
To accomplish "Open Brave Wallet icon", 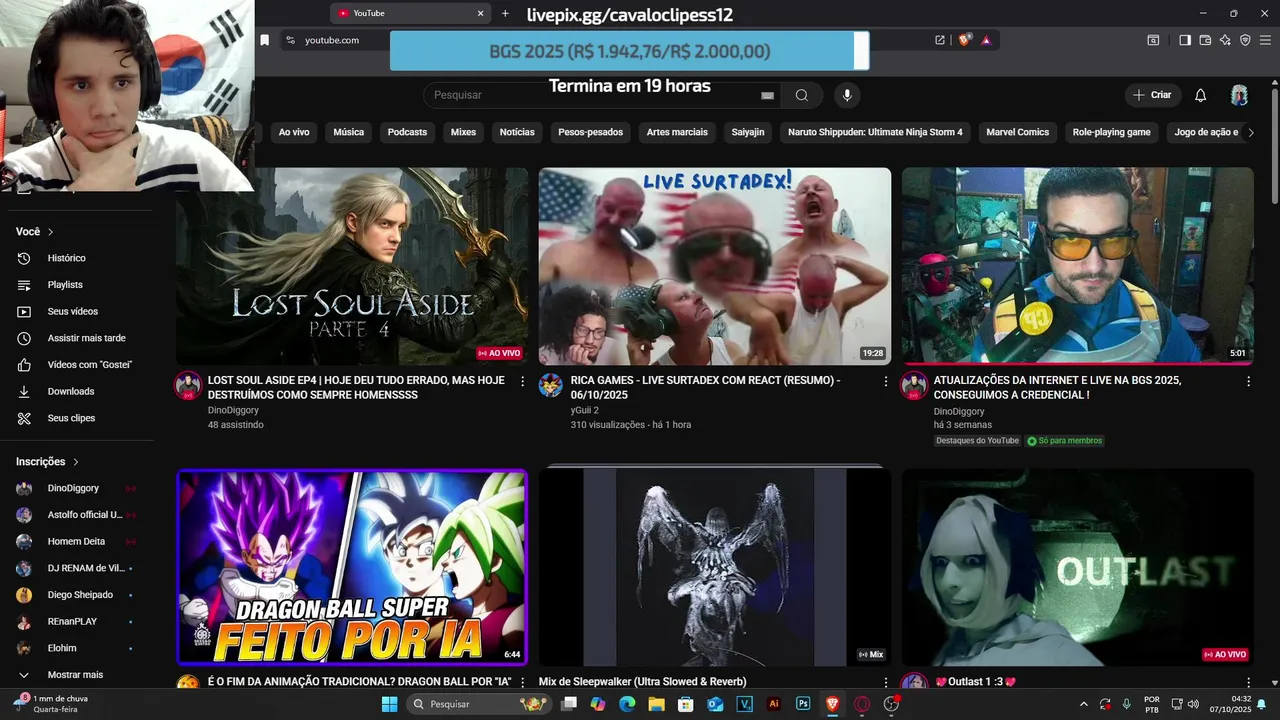I will tap(1205, 40).
